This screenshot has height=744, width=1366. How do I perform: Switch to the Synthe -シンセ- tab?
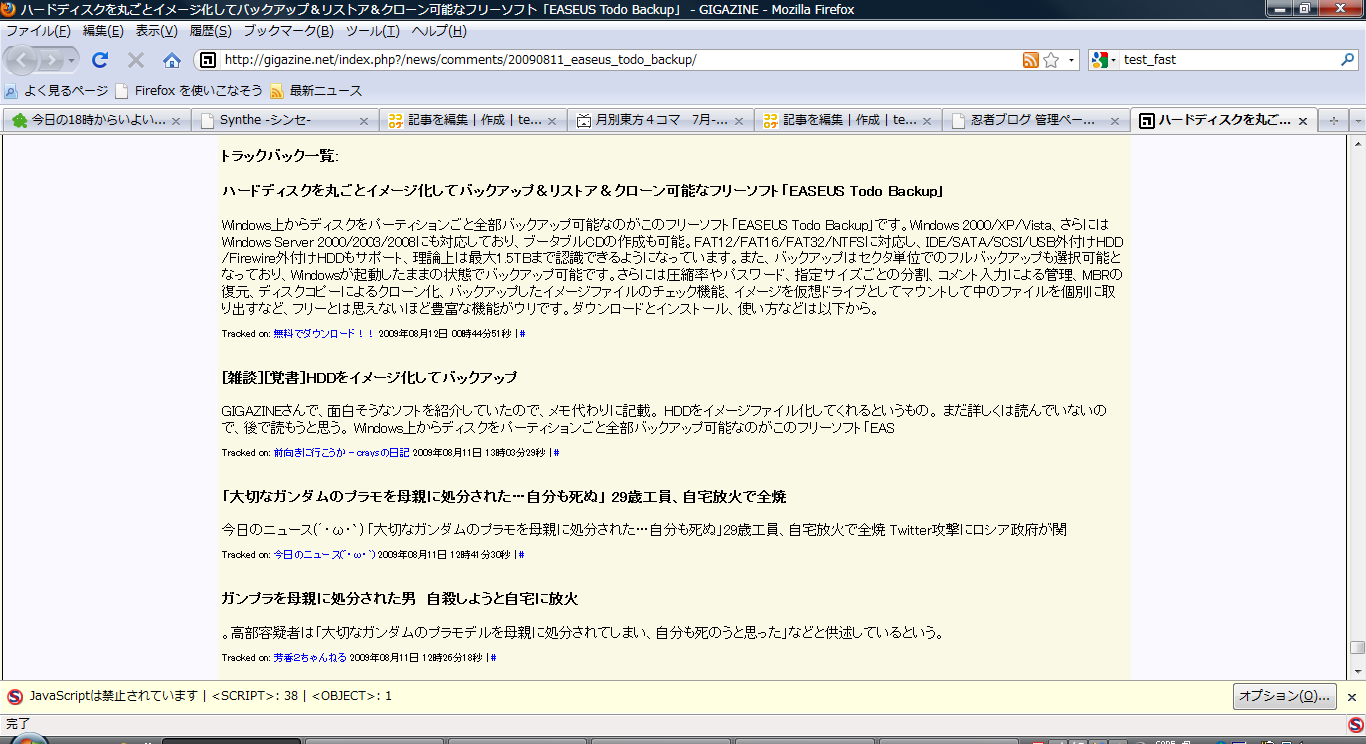285,120
